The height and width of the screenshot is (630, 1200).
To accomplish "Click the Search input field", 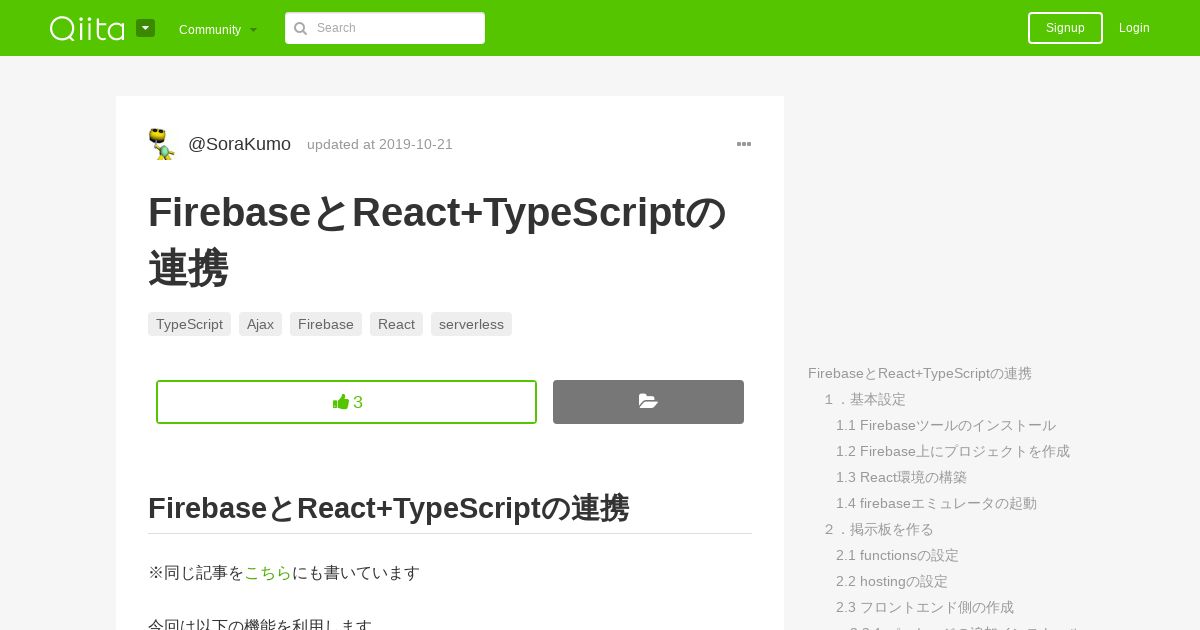I will pos(385,28).
